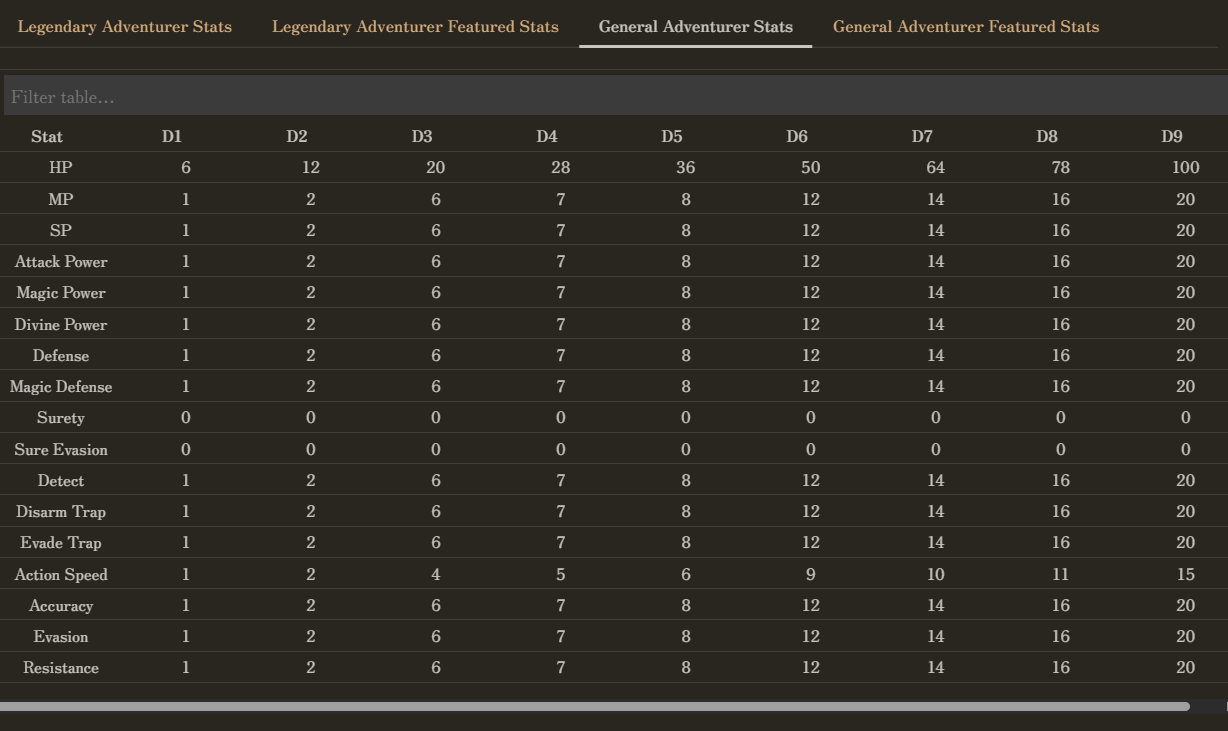Click Action Speed value 9 in D6
The width and height of the screenshot is (1228, 731).
811,575
